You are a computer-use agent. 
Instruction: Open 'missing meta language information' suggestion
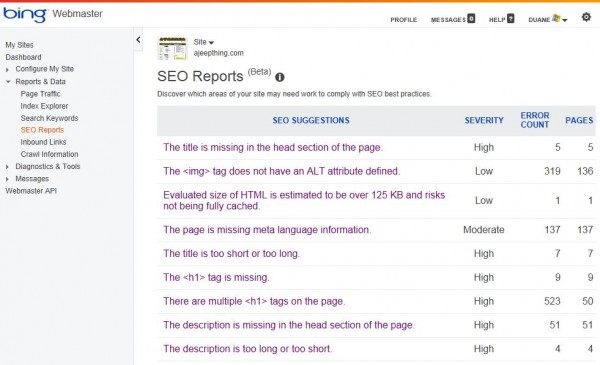tap(267, 230)
